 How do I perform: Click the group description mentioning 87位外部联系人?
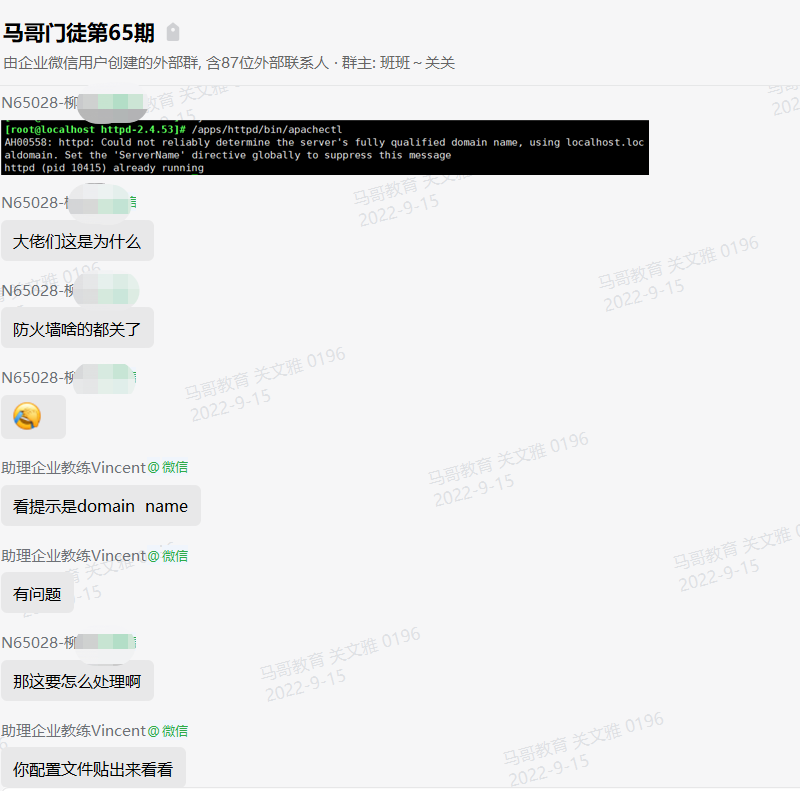(229, 63)
